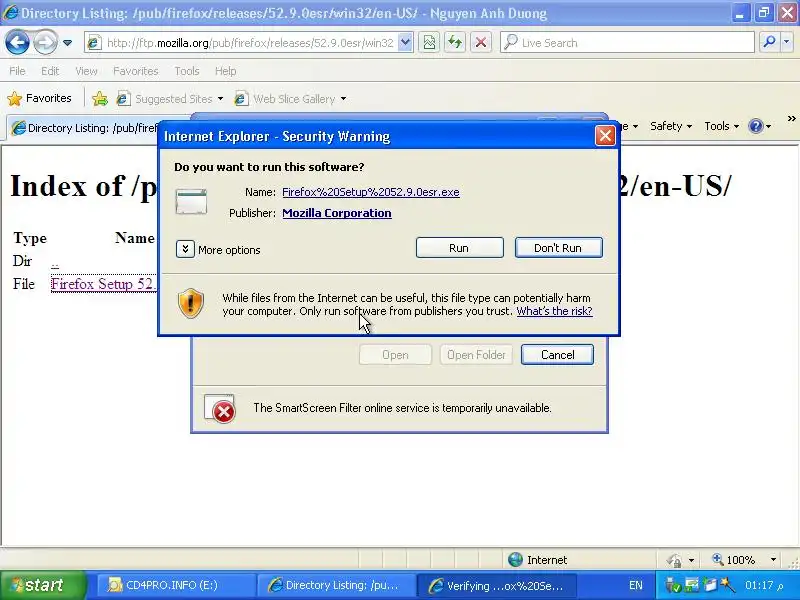This screenshot has width=800, height=600.
Task: Click the Firefox Setup exe name link
Action: pyautogui.click(x=371, y=192)
